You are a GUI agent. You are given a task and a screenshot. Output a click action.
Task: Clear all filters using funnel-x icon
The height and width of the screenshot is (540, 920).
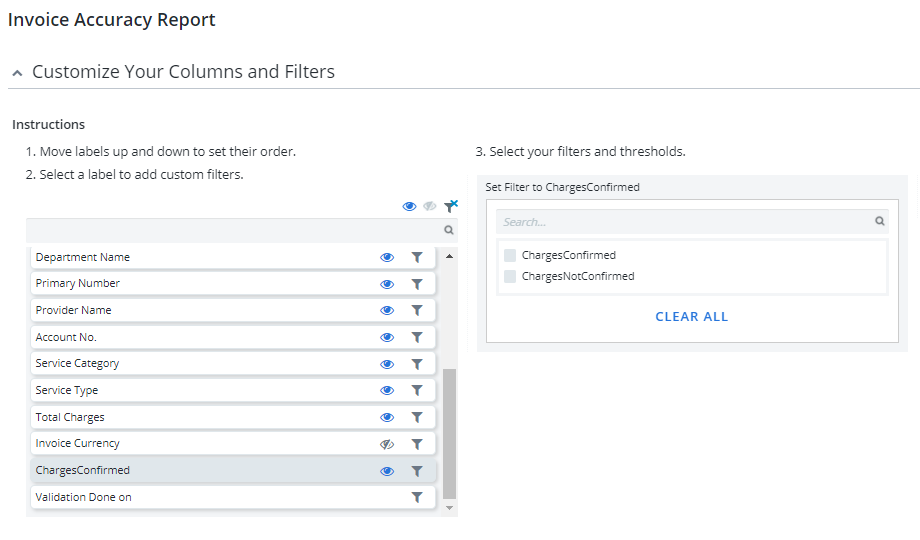451,206
